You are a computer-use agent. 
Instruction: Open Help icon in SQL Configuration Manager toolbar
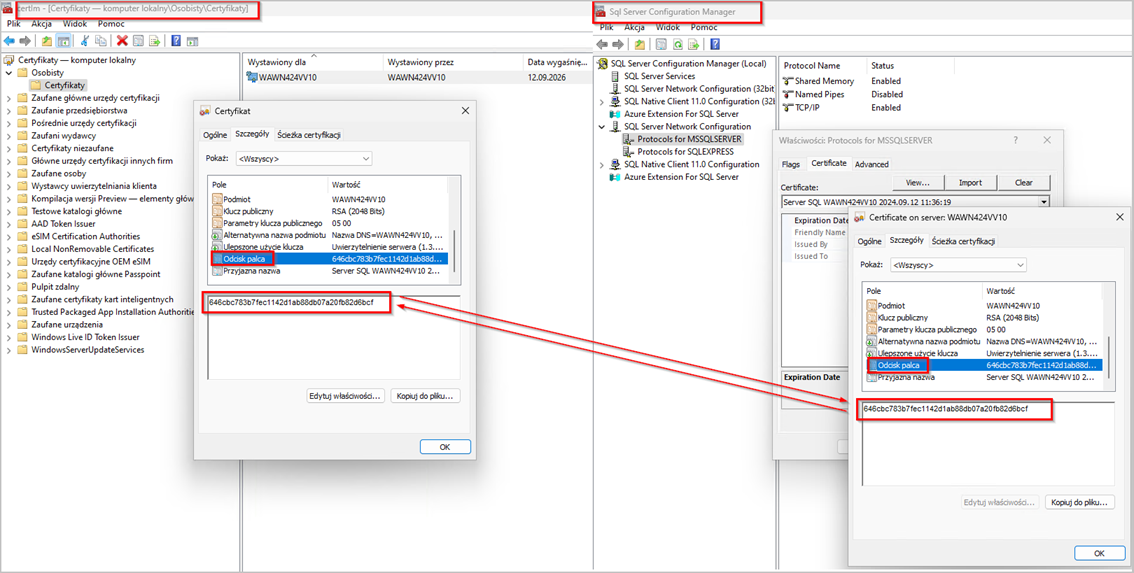715,44
